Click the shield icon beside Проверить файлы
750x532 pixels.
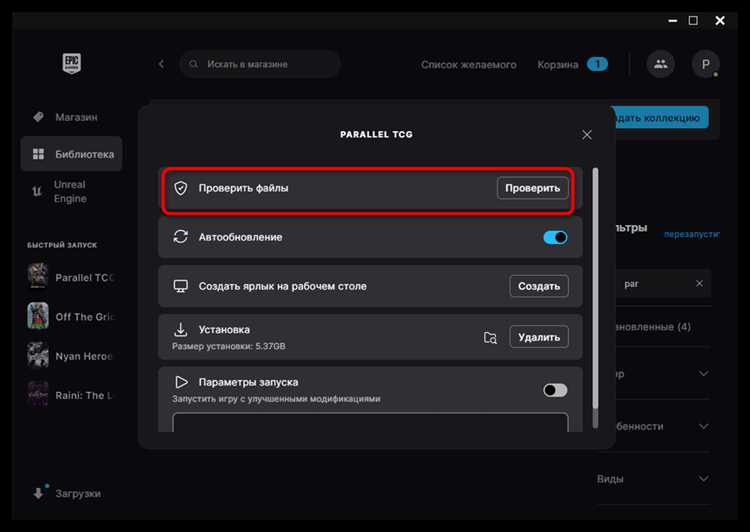(x=180, y=188)
